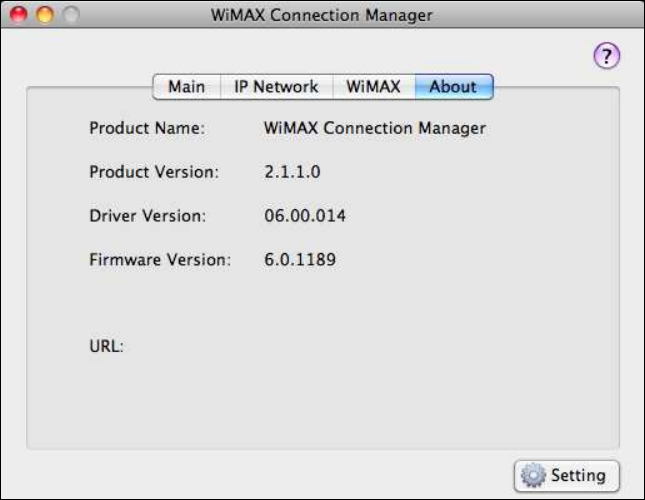Select the WiMAX tab
645x500 pixels.
pyautogui.click(x=374, y=87)
